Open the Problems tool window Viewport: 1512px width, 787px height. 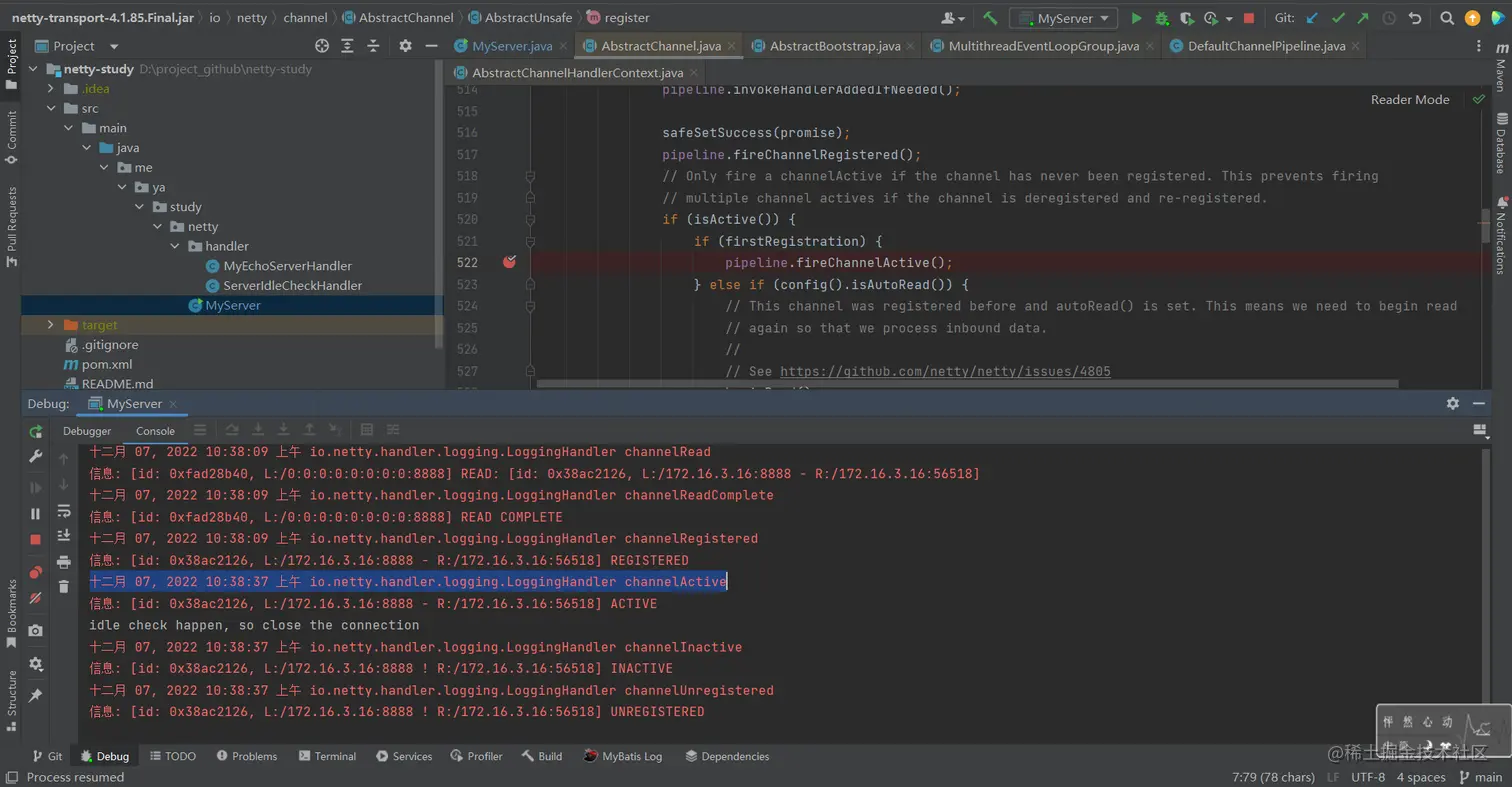pos(246,756)
